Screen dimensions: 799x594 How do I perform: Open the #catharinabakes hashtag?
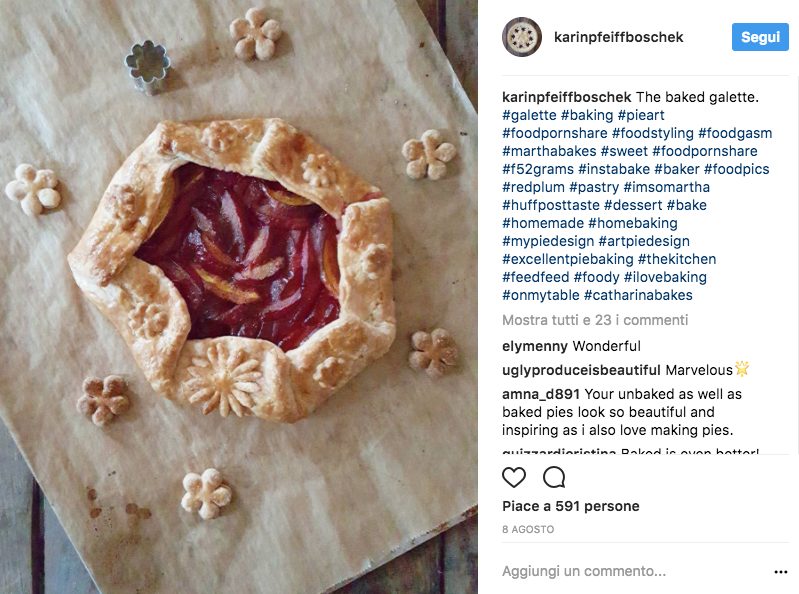point(638,295)
